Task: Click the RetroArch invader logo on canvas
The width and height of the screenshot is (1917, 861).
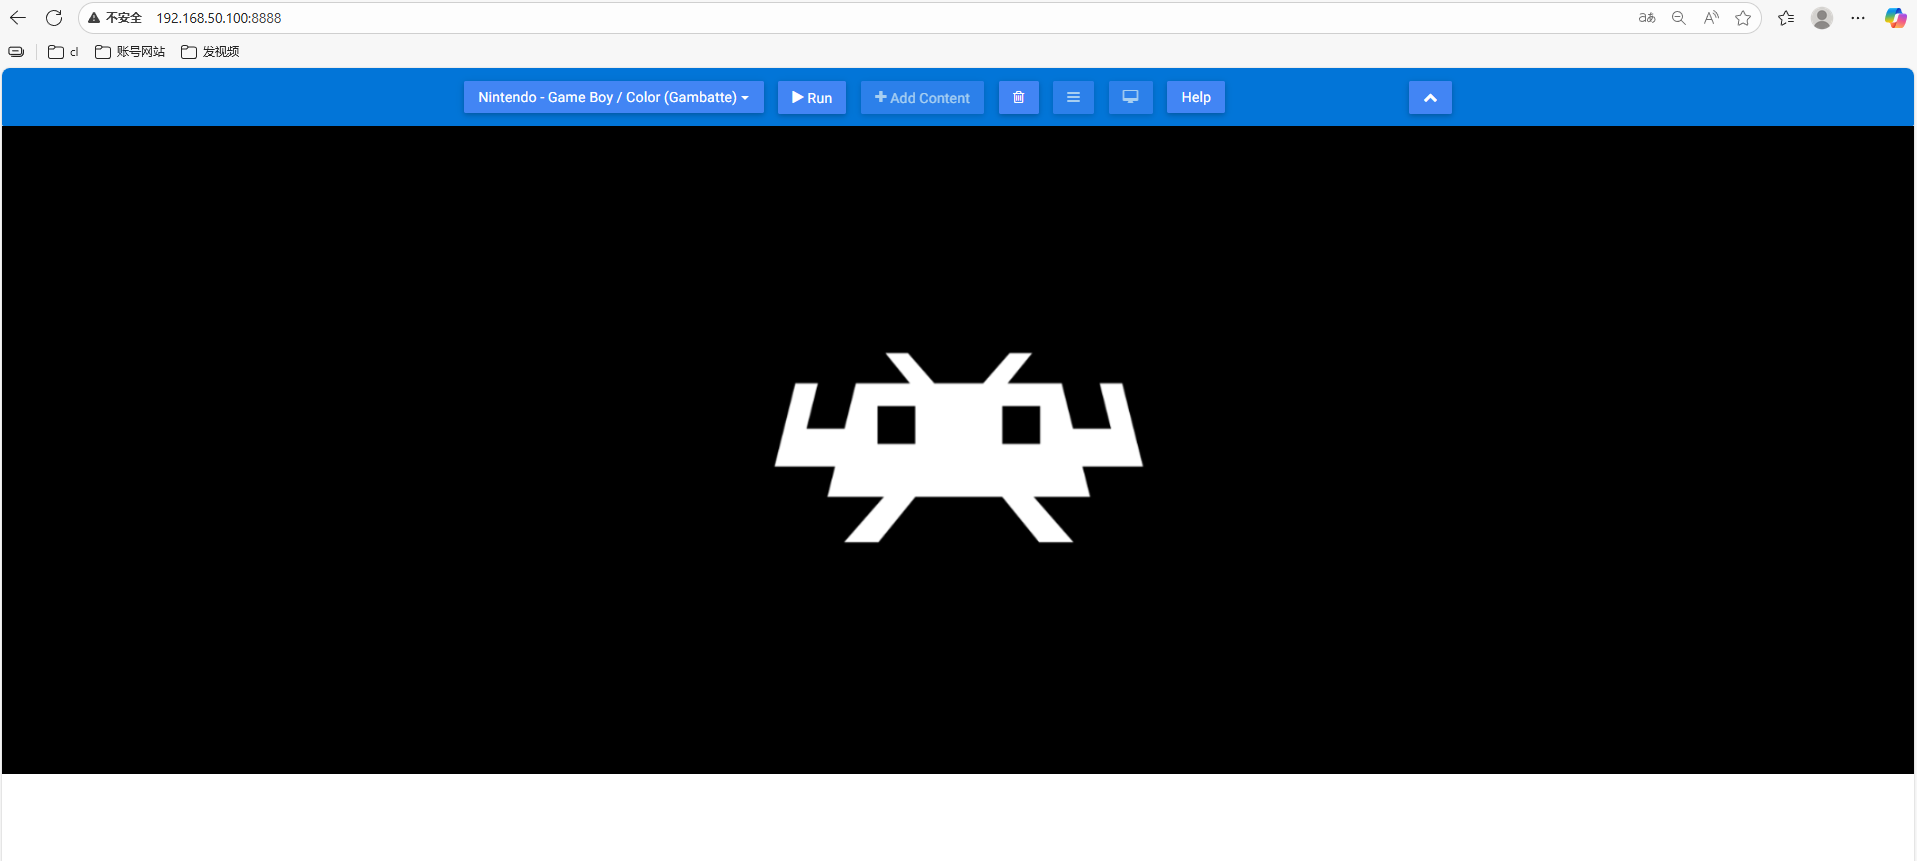Action: pos(958,448)
